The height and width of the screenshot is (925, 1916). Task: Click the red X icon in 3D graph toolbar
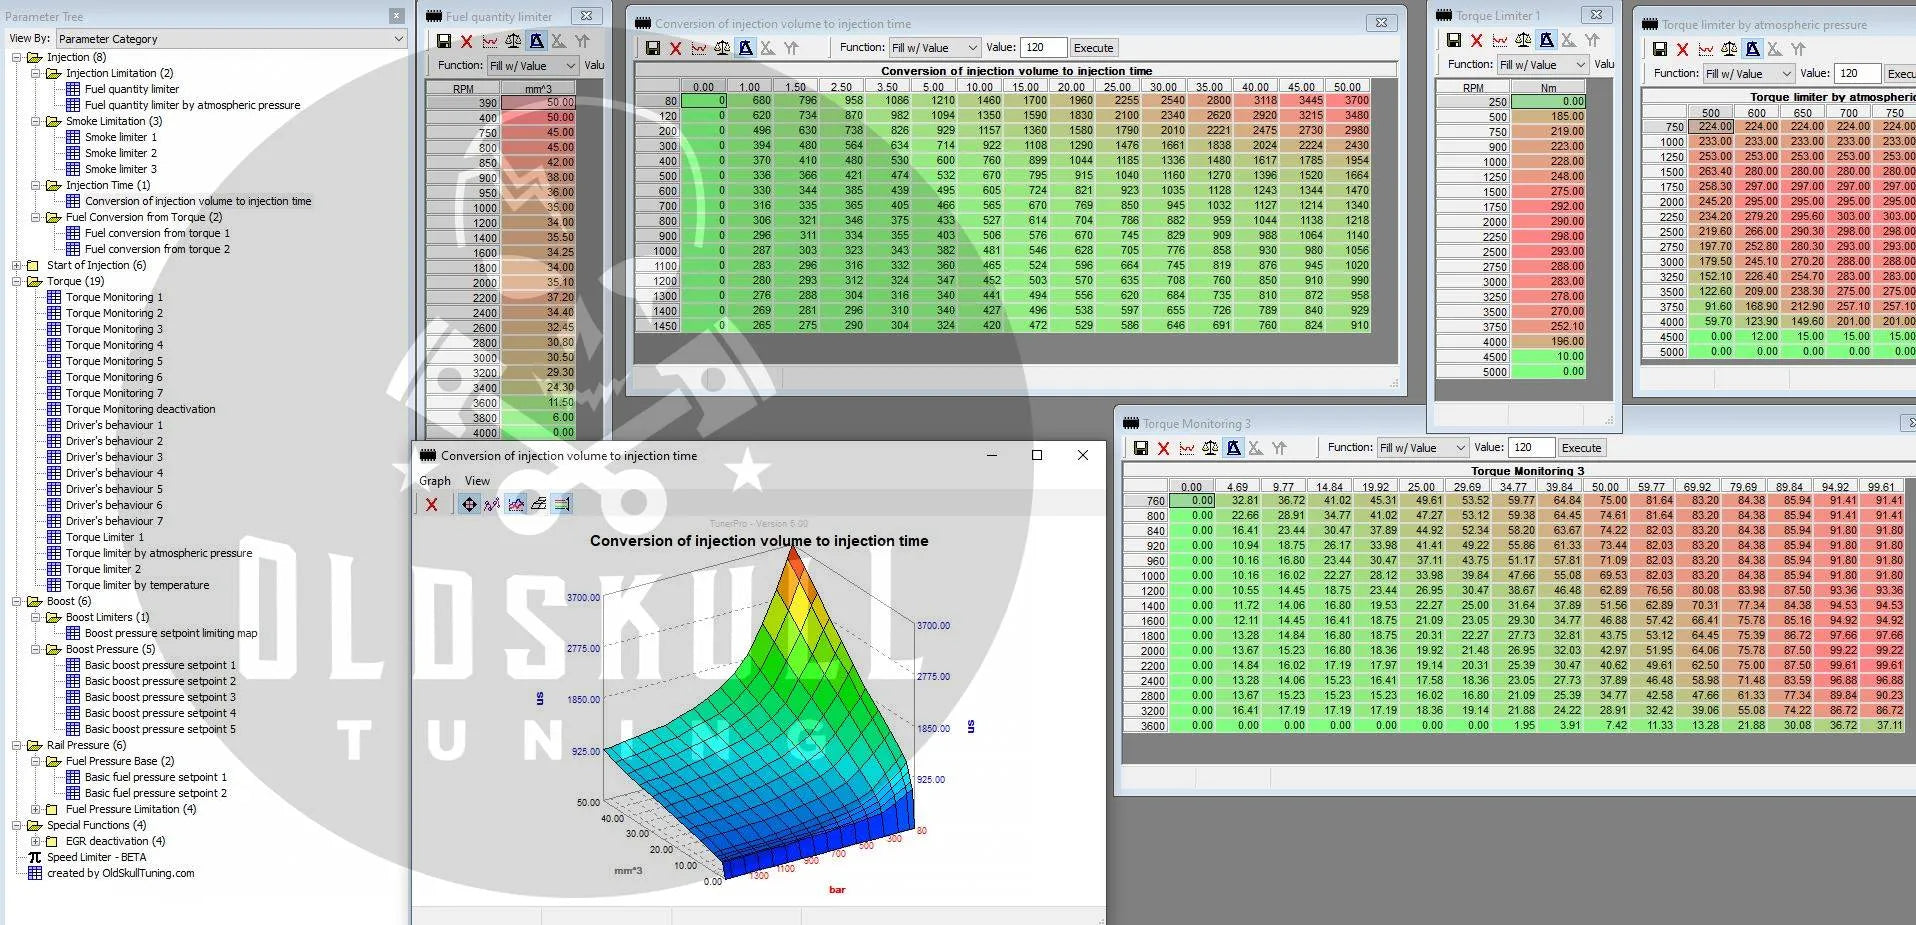[x=432, y=505]
